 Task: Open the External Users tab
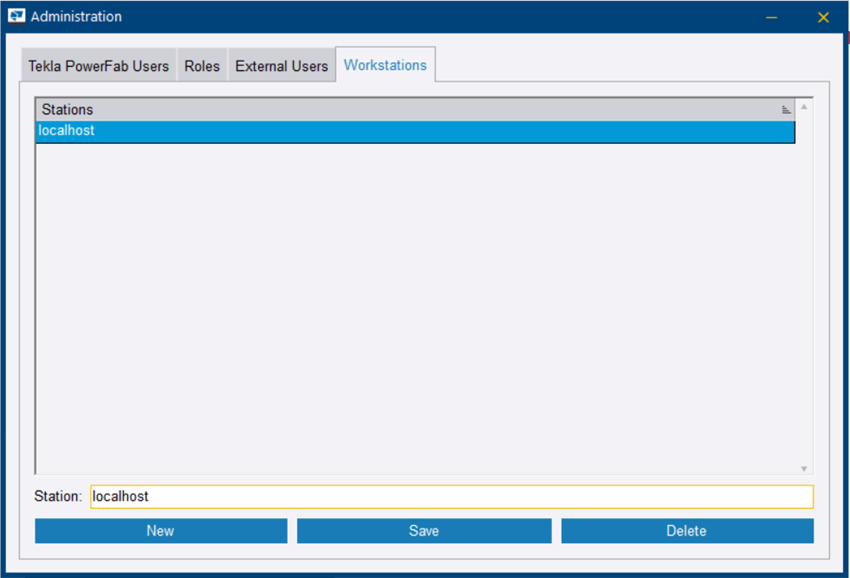tap(281, 66)
